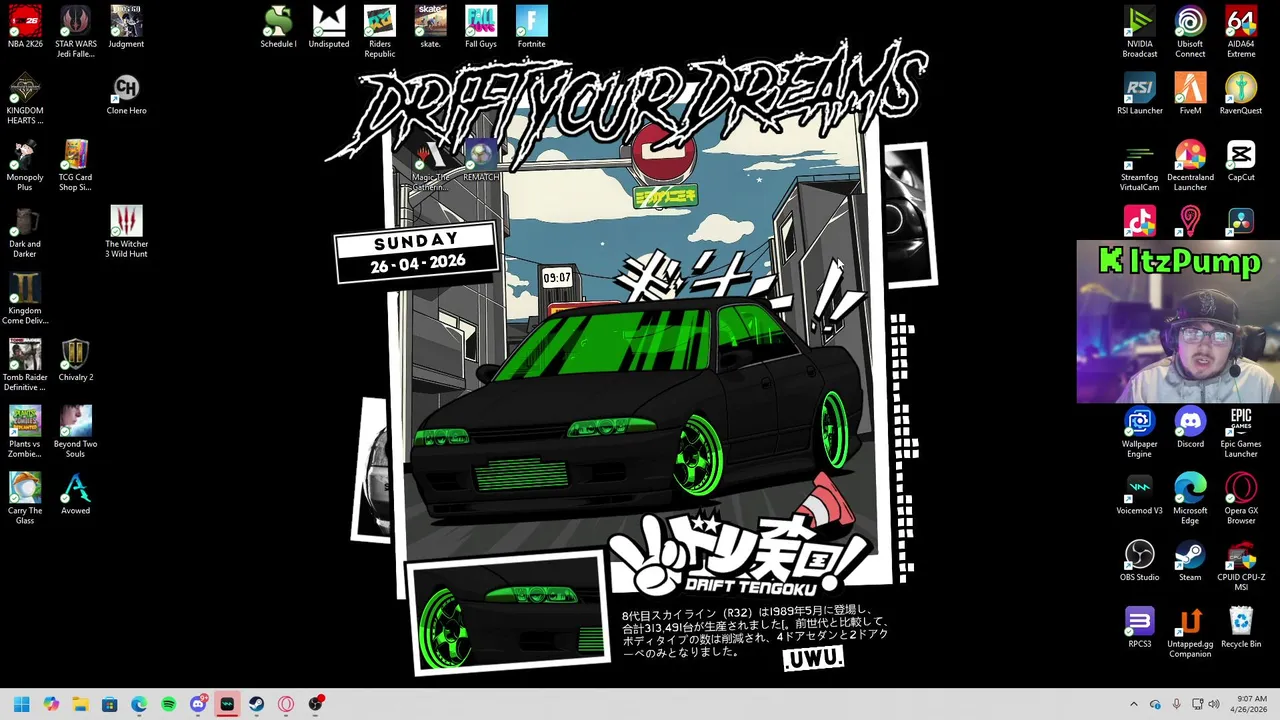Select the Undisputed game shortcut
This screenshot has height=720, width=1280.
(x=329, y=27)
